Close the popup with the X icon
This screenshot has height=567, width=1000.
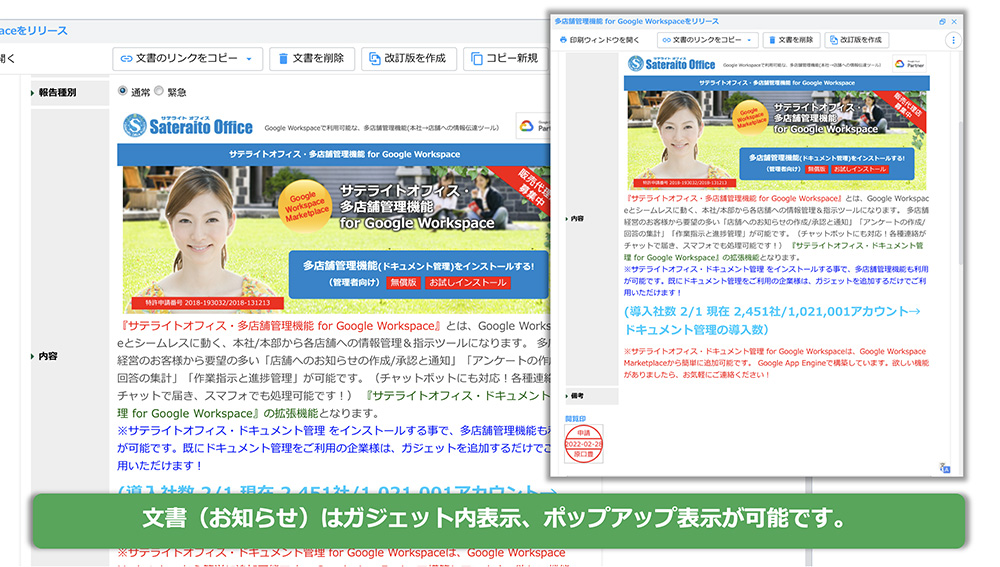(954, 22)
